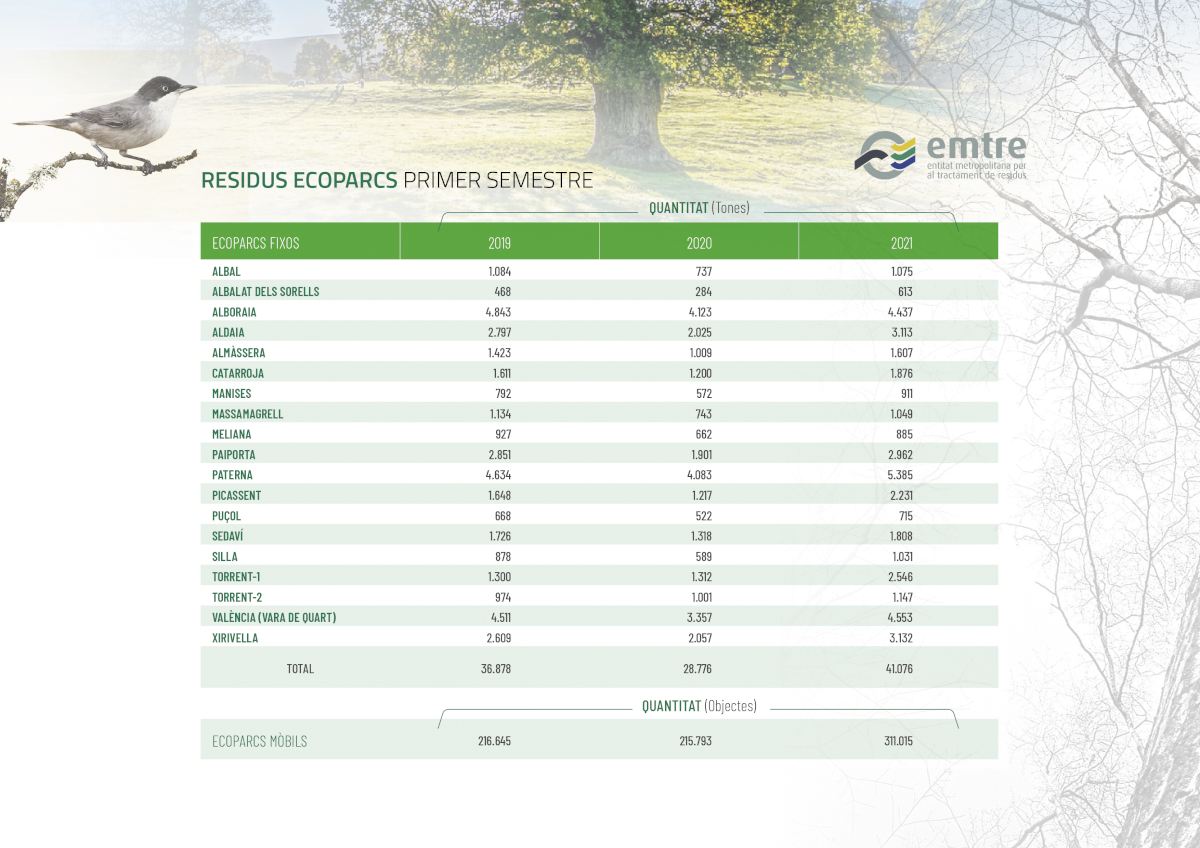Select the 2020 column header

point(699,242)
